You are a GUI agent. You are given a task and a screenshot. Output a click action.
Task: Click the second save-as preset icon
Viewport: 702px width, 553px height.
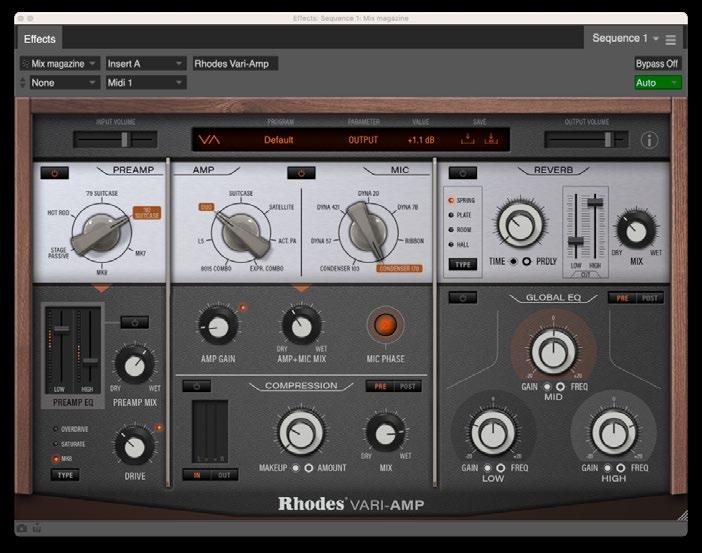tap(491, 139)
